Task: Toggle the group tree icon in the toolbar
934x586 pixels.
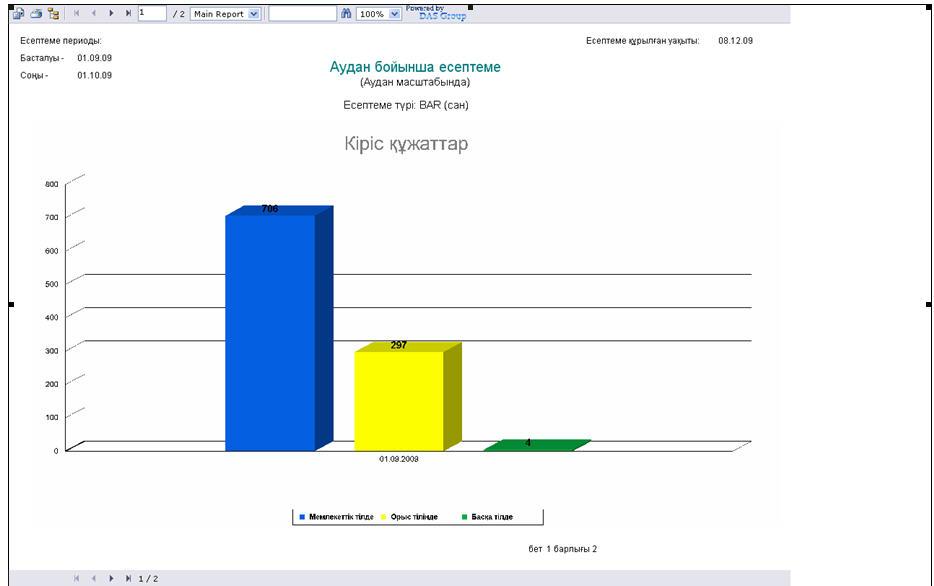Action: [x=54, y=13]
